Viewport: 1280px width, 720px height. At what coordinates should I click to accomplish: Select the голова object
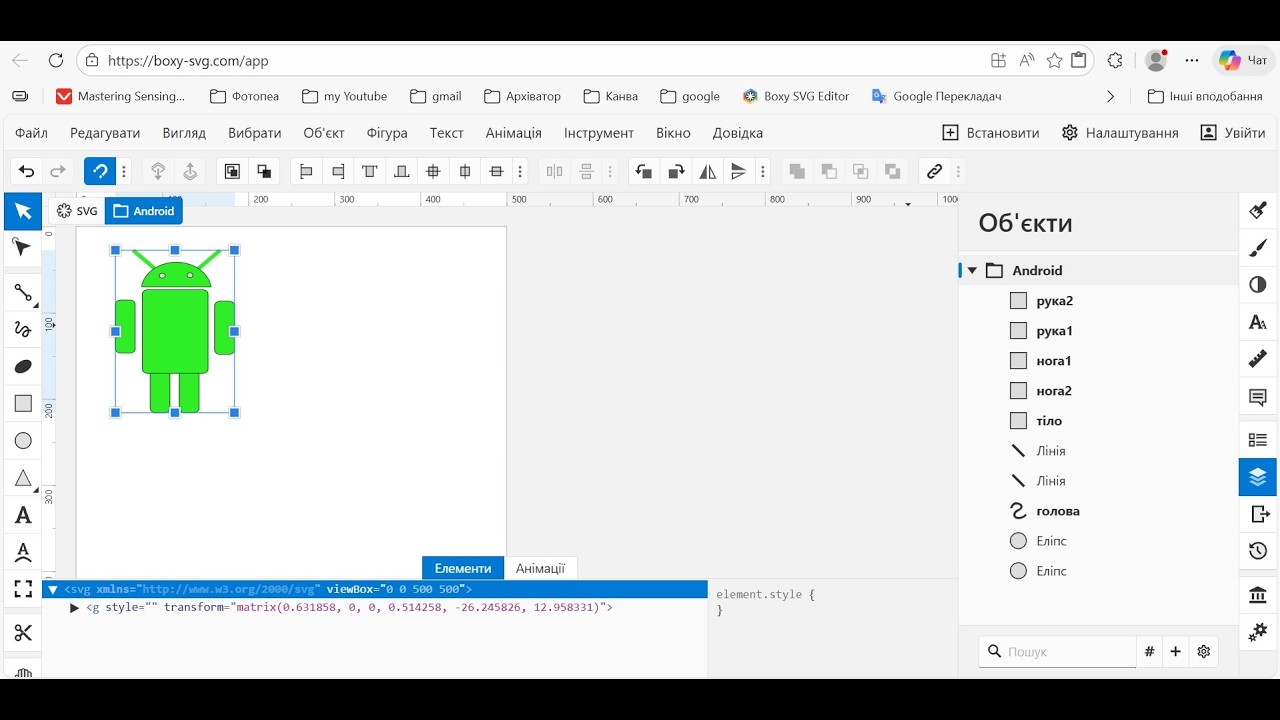click(x=1098, y=511)
